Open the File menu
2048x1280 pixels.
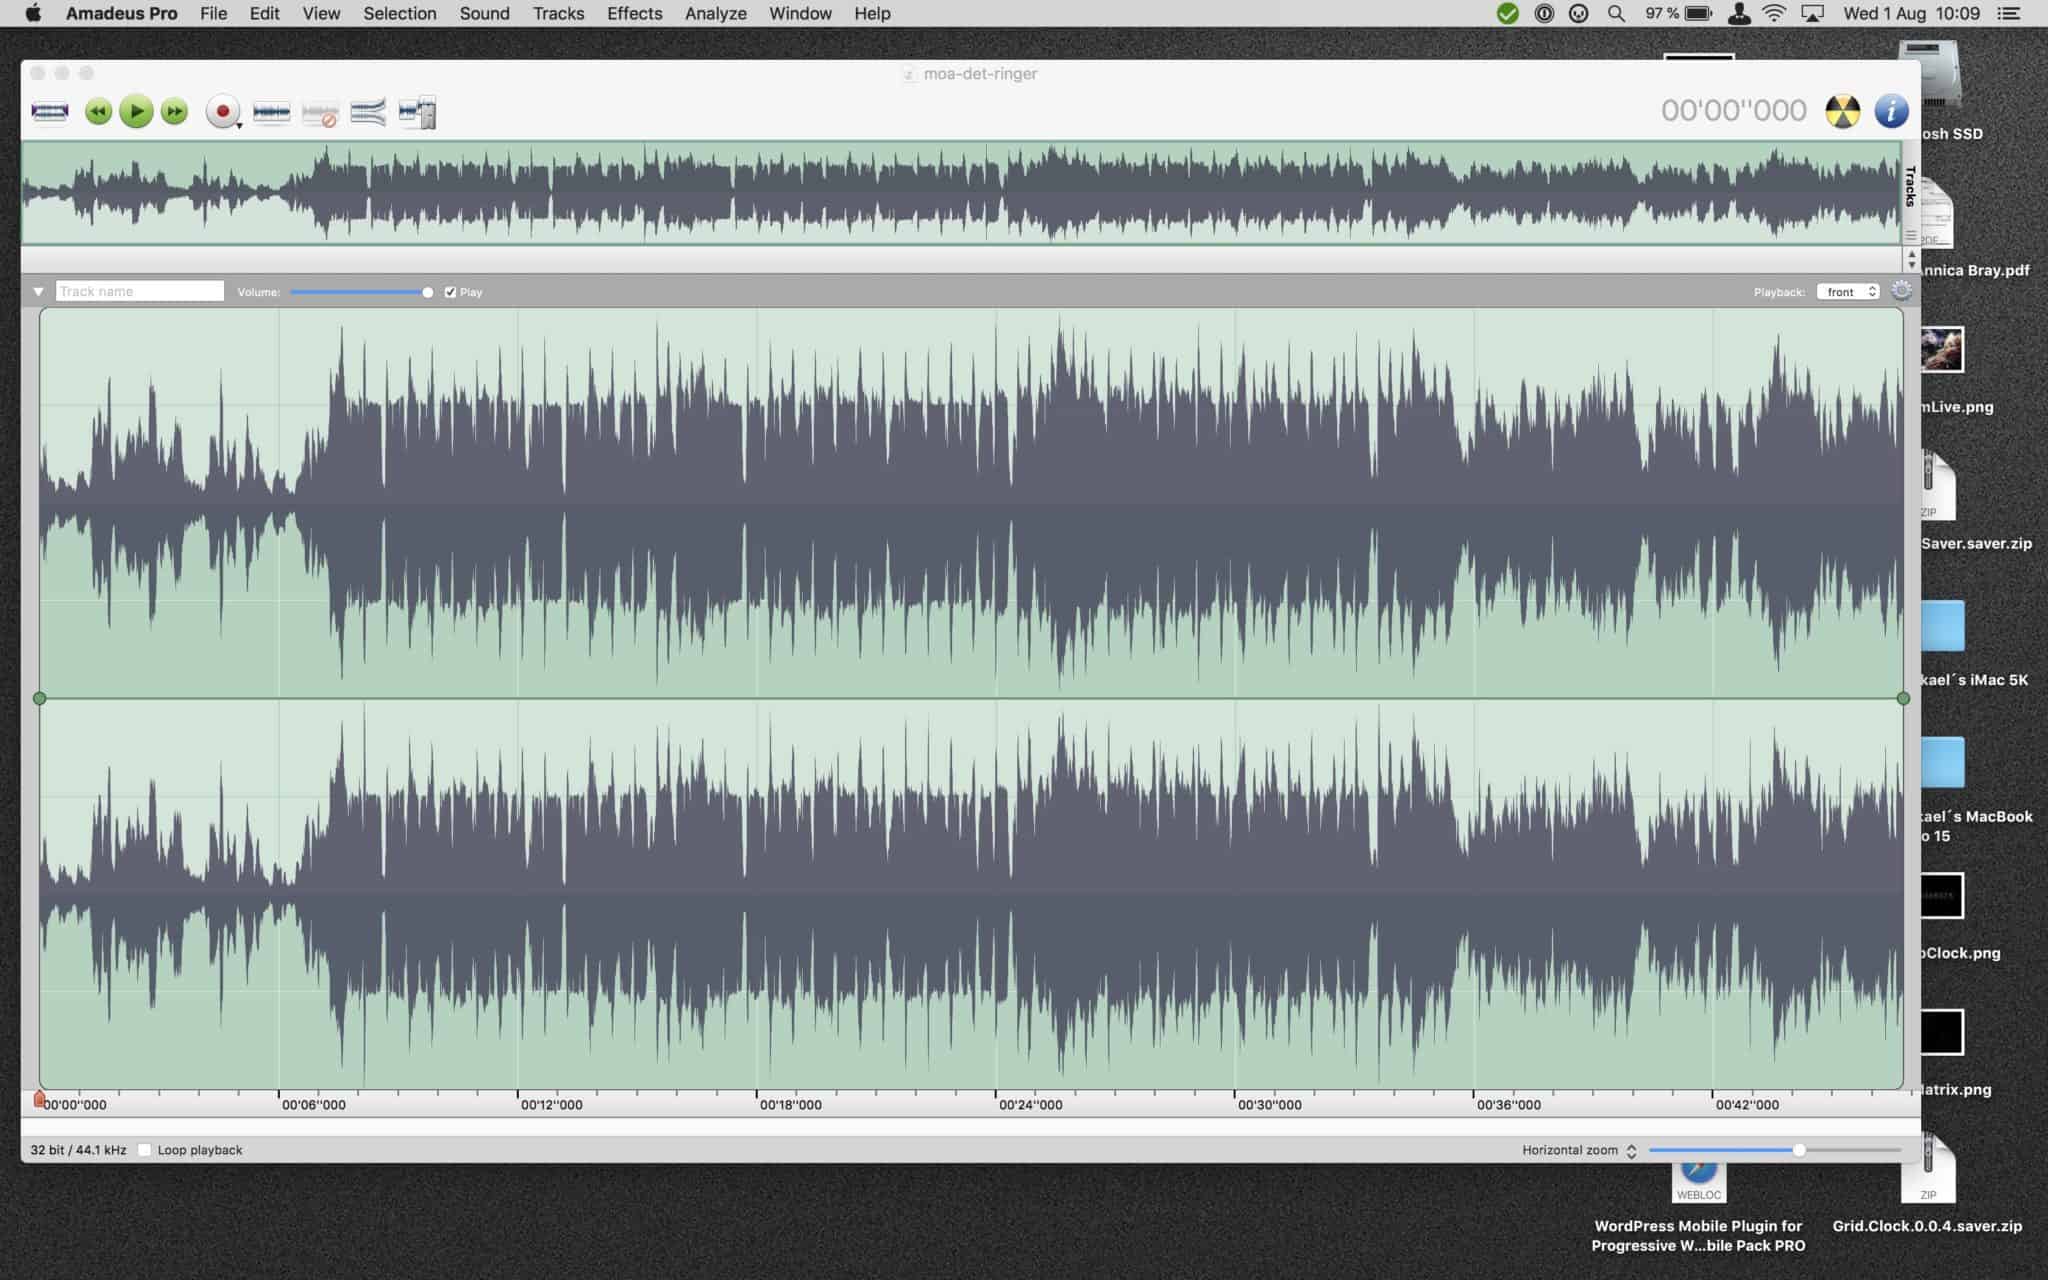click(x=213, y=13)
